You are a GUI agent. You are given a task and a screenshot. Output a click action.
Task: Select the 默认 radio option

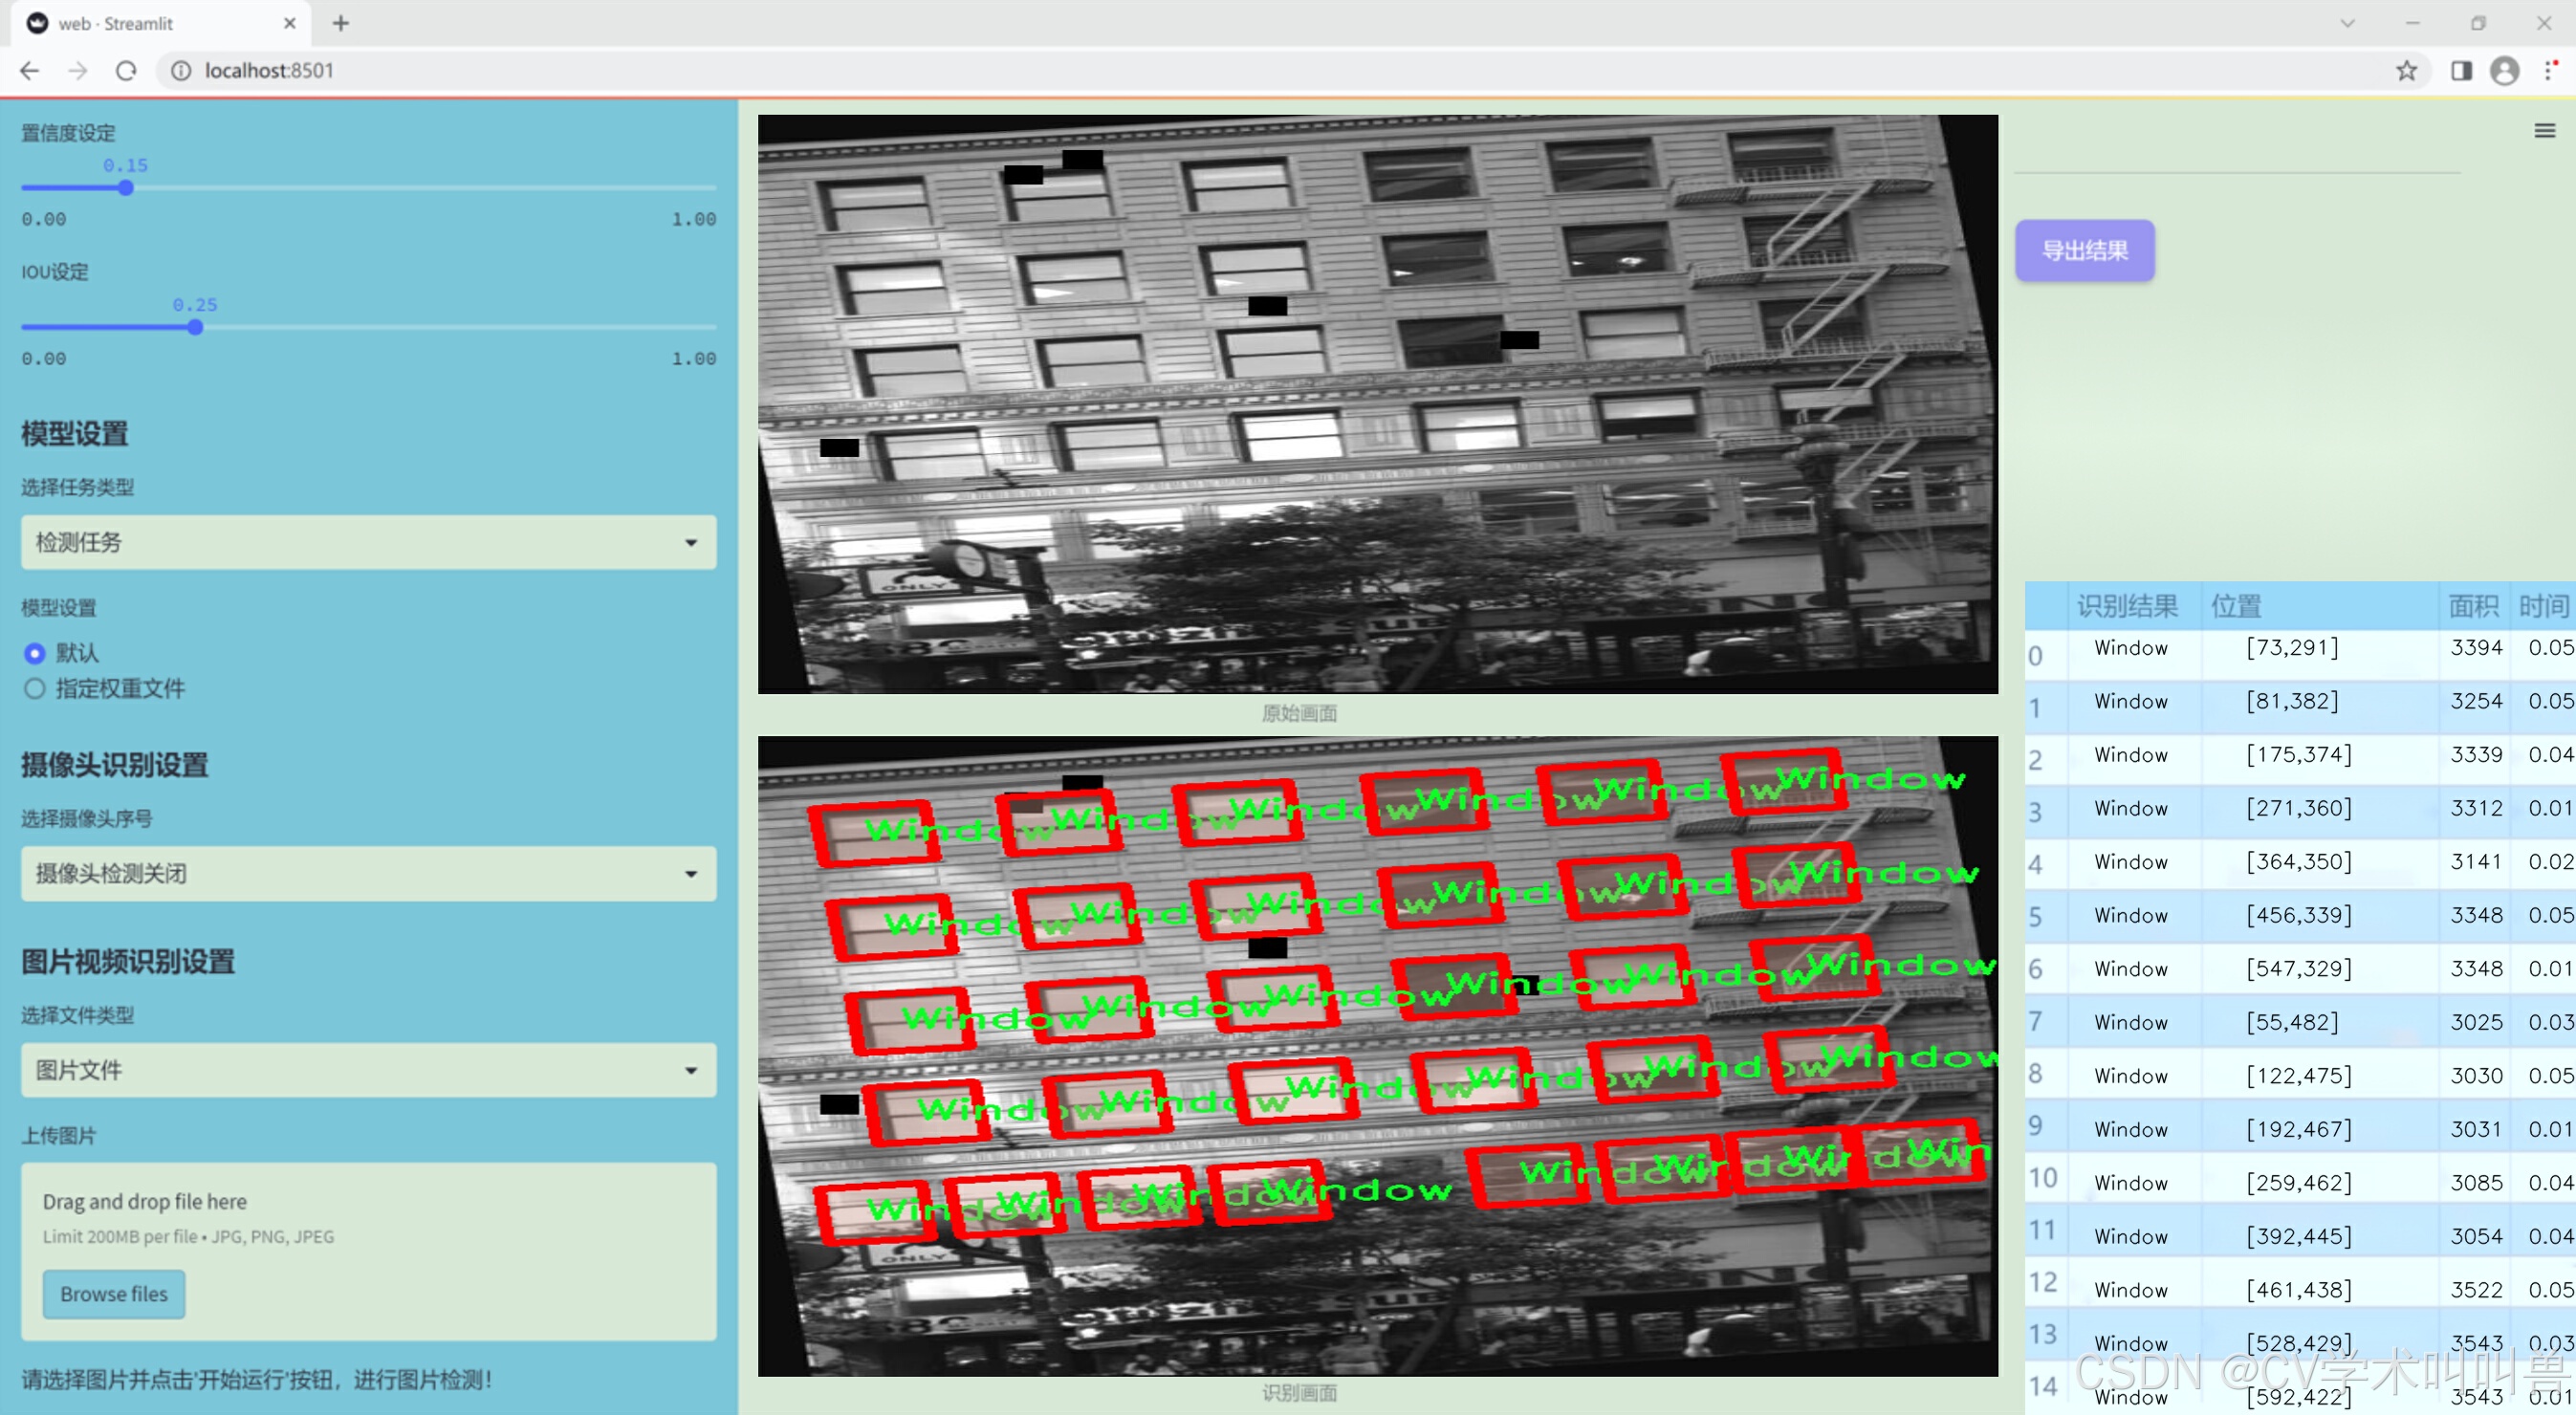35,653
